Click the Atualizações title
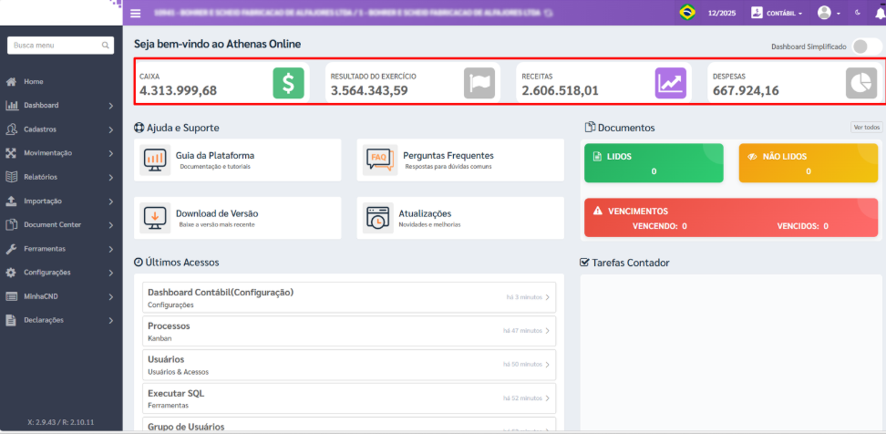 tap(425, 214)
